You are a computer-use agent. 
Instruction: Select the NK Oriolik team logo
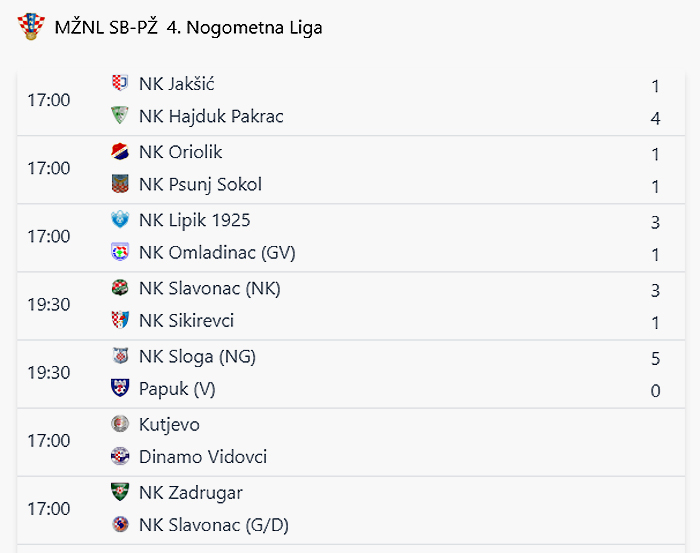pos(120,151)
